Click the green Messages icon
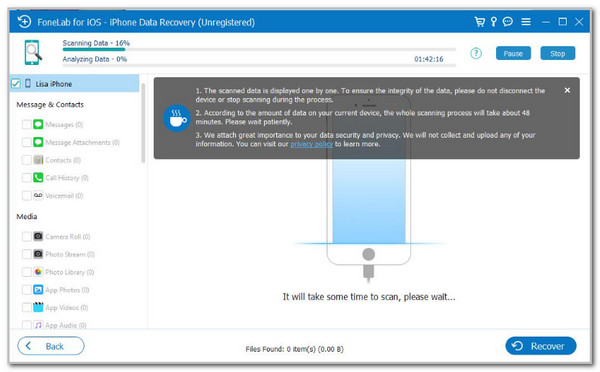 pyautogui.click(x=38, y=124)
